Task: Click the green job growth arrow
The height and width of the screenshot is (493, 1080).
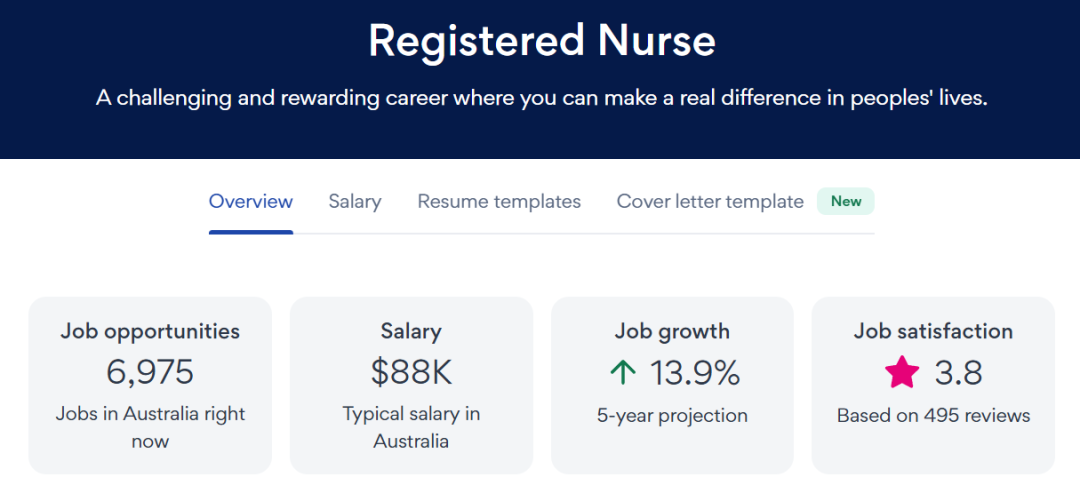Action: coord(623,373)
